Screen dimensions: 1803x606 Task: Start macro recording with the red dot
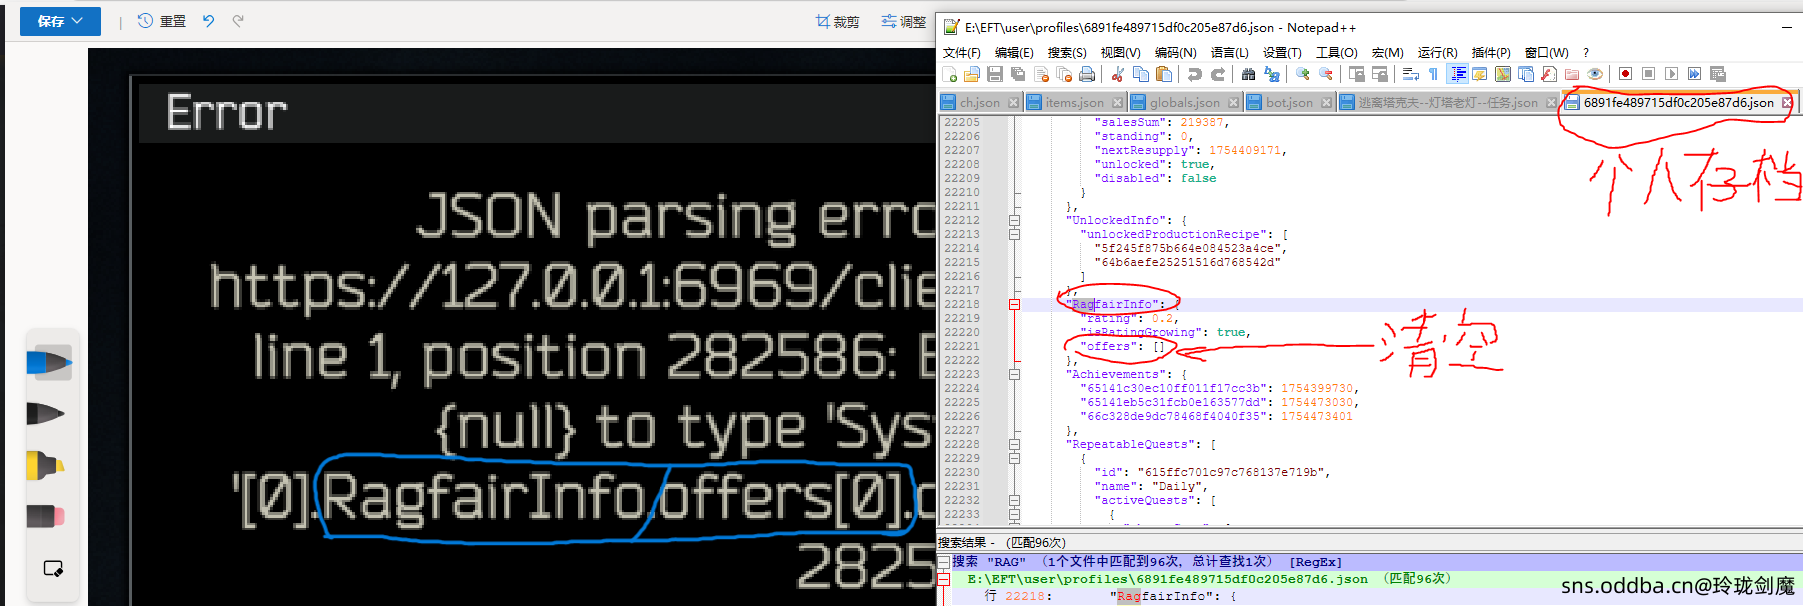[x=1626, y=74]
